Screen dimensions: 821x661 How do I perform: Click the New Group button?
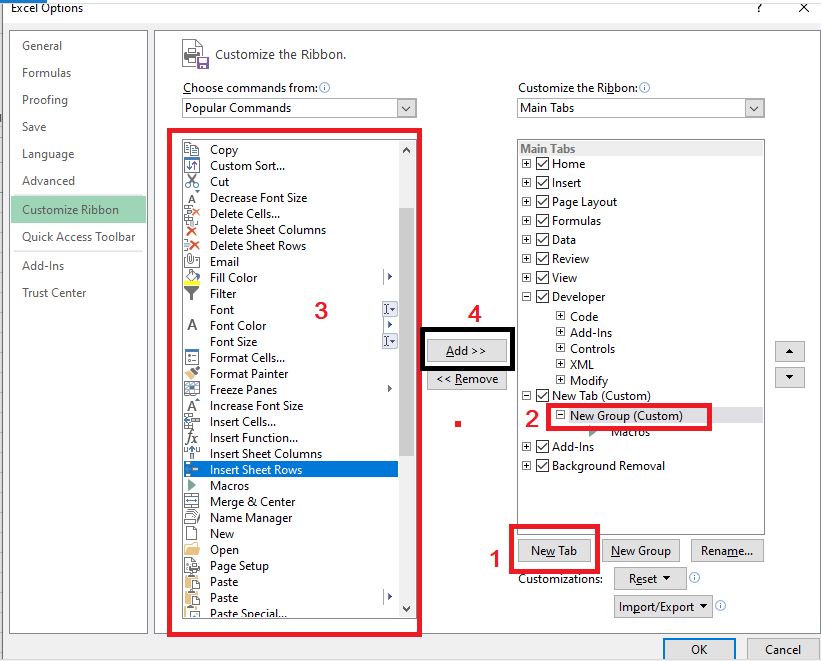point(640,550)
